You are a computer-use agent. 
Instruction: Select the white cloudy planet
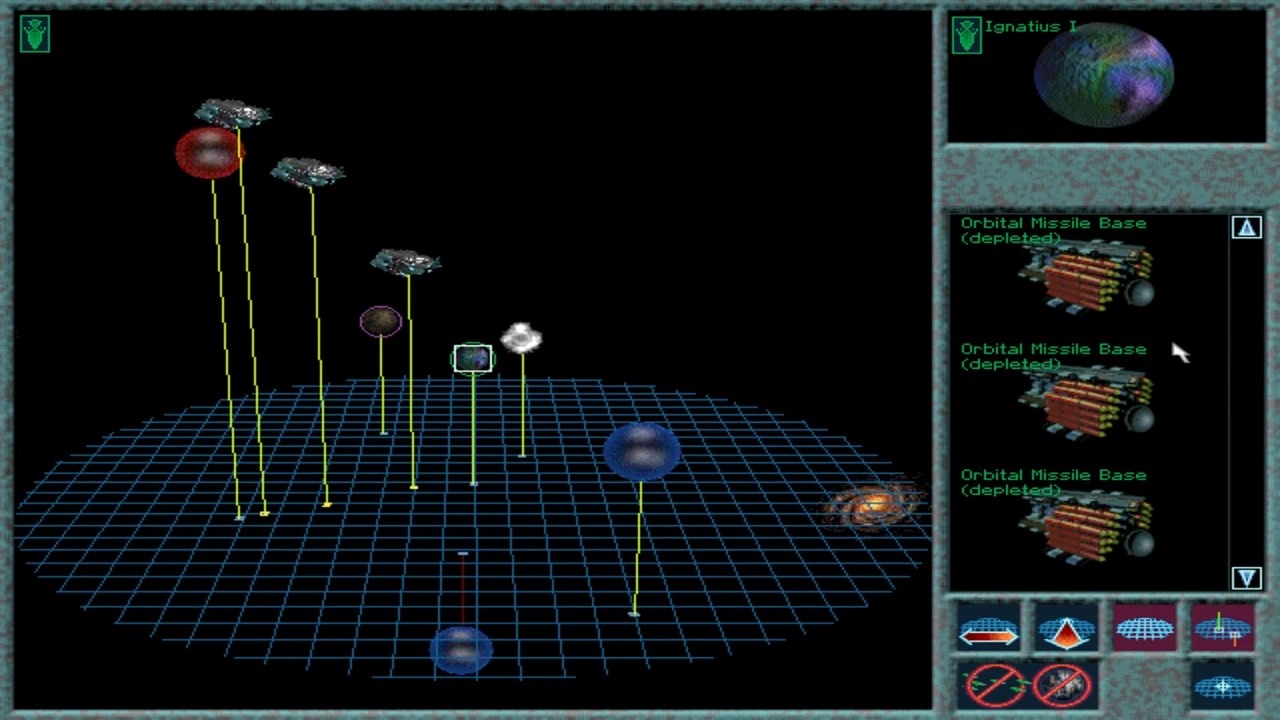click(x=521, y=338)
